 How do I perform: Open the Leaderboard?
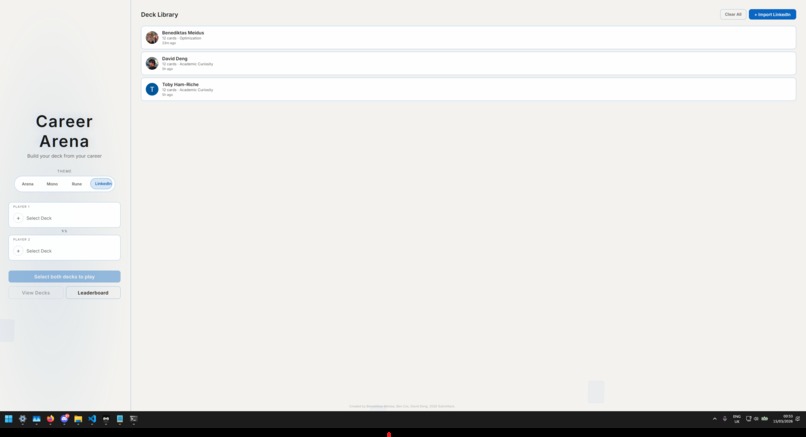[x=93, y=293]
